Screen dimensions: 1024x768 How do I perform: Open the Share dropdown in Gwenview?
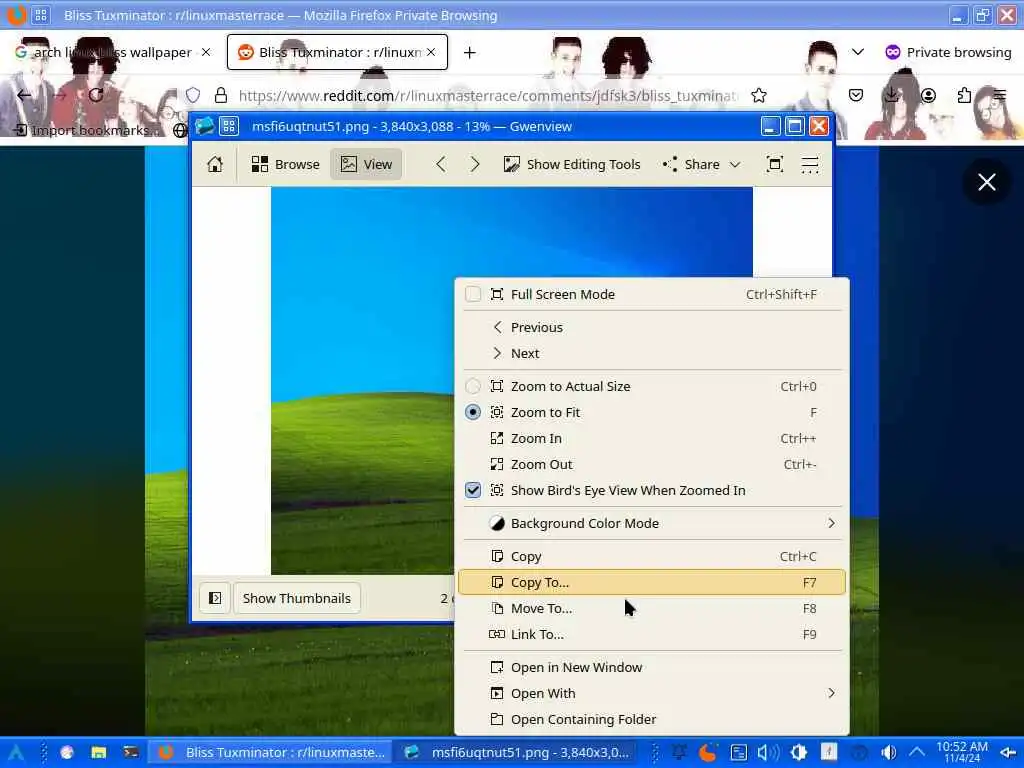click(701, 164)
